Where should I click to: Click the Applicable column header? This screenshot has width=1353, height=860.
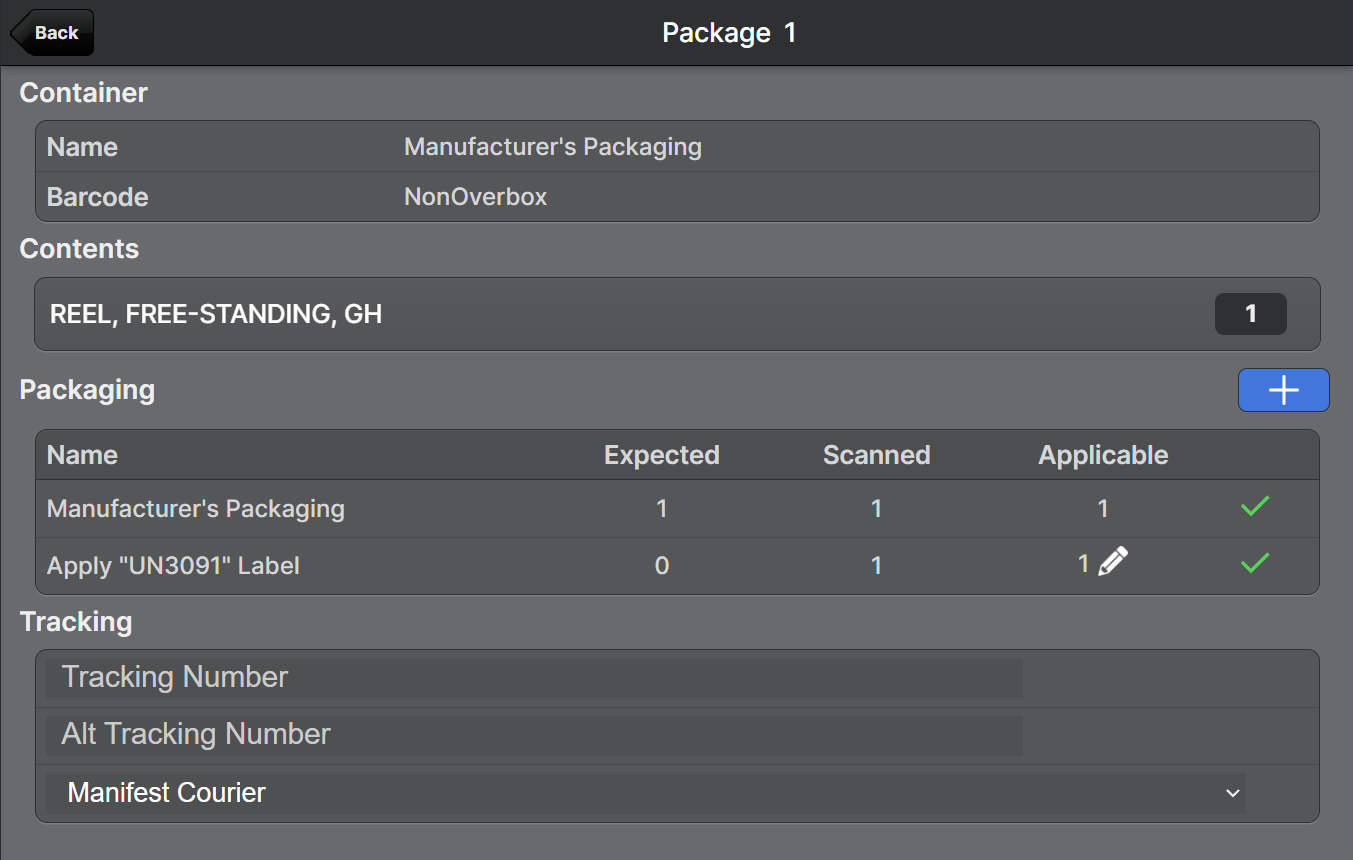pyautogui.click(x=1103, y=455)
